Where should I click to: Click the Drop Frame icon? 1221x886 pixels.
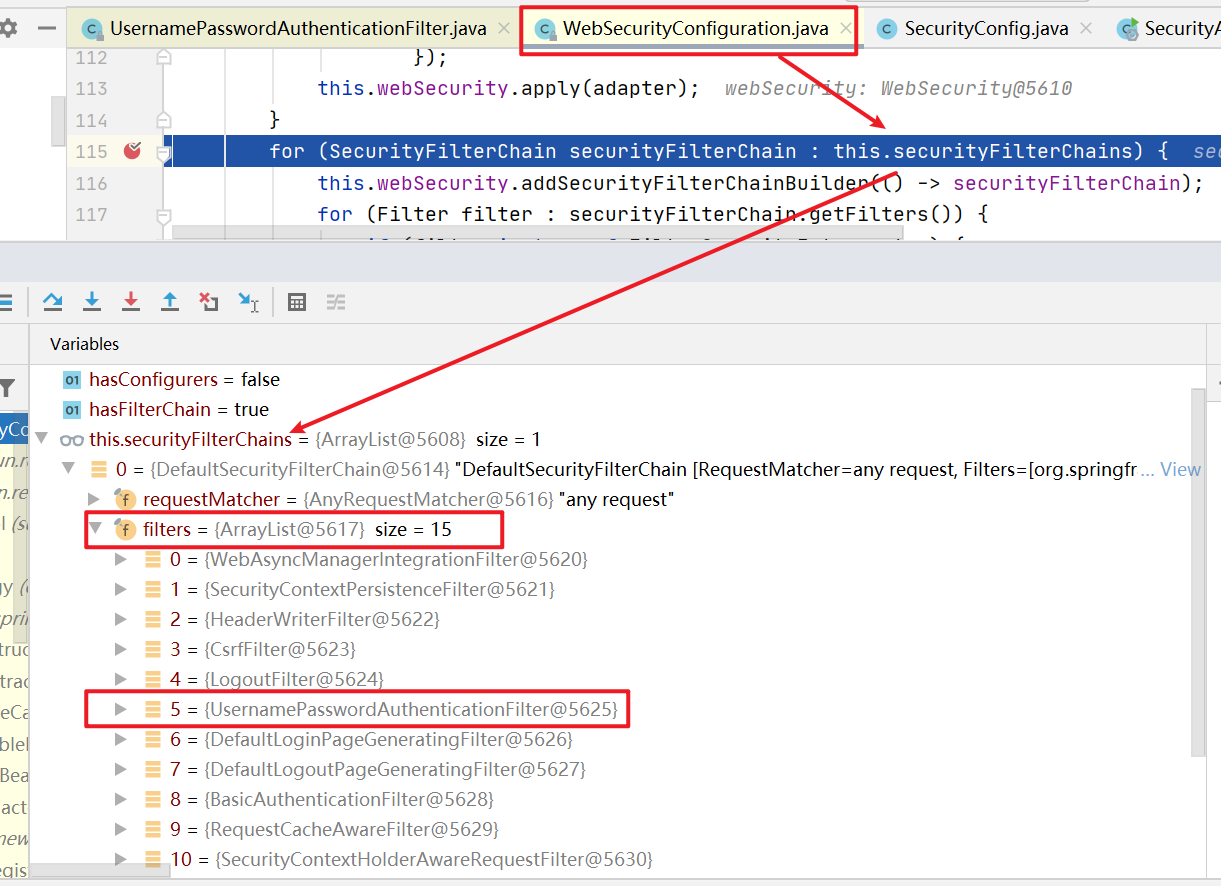[208, 301]
